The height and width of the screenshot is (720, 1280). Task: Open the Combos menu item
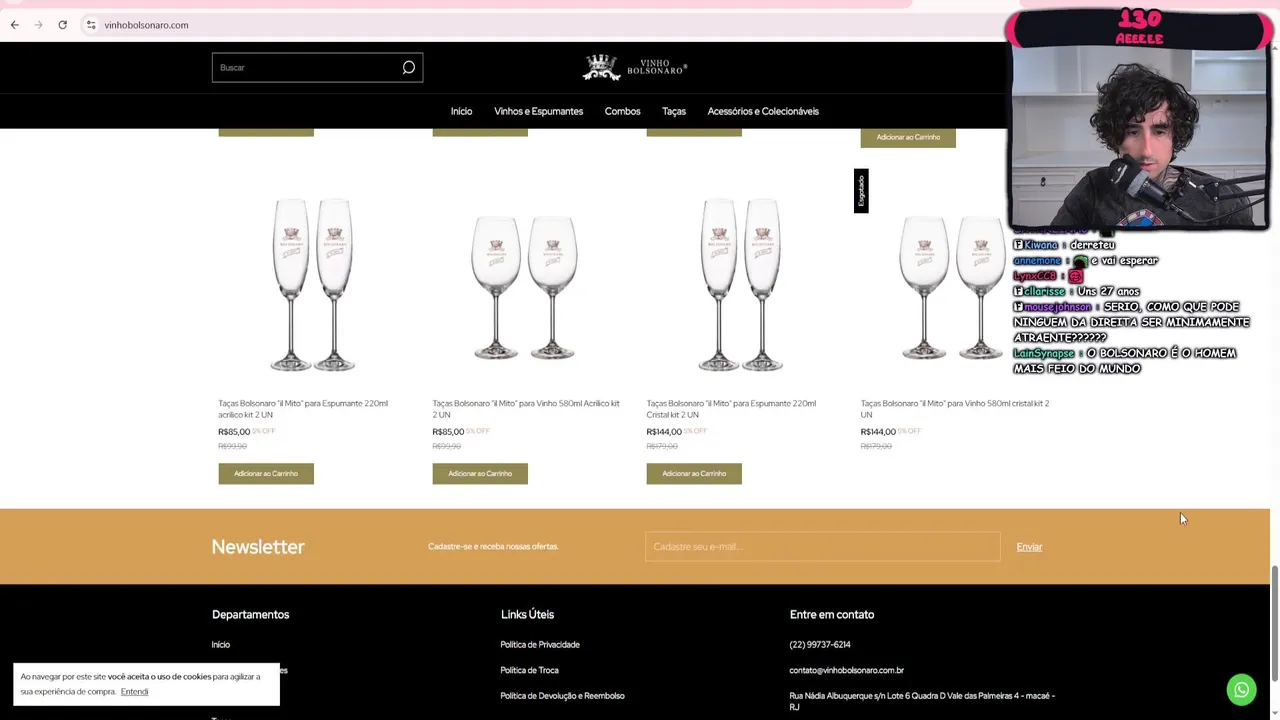[622, 111]
